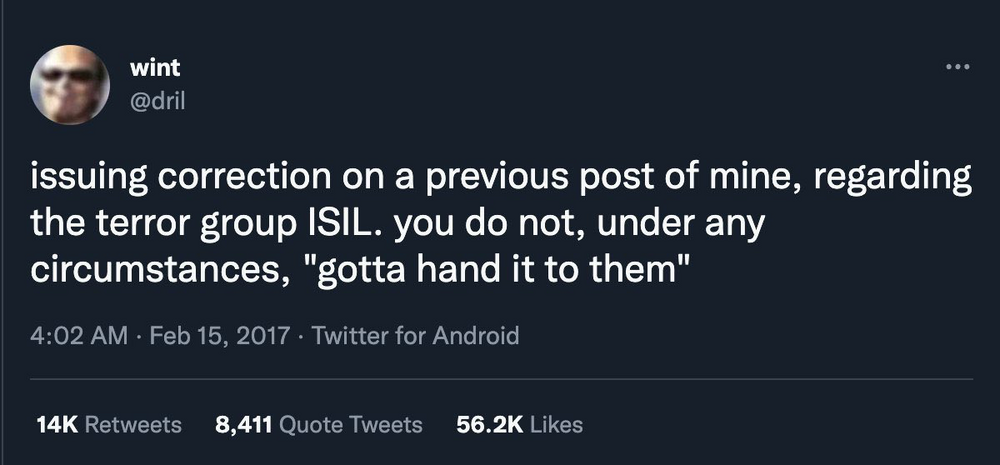Screen dimensions: 1000x465
Task: Click the @dril handle
Action: [159, 101]
